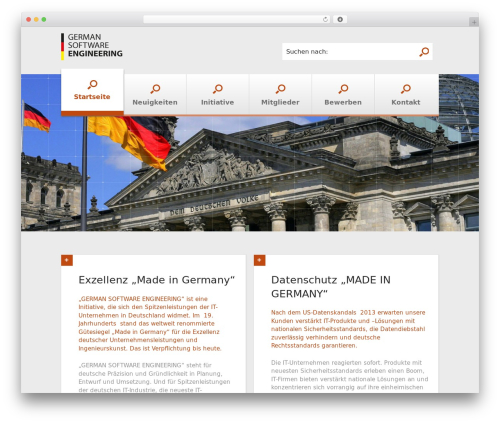
Task: Reload the page with the browser refresh icon
Action: tap(325, 20)
